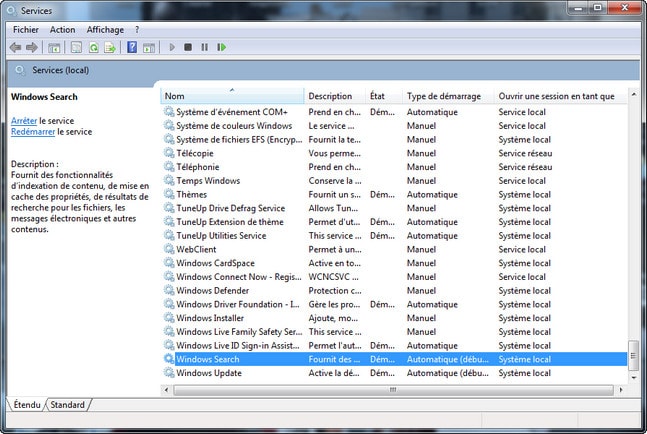Click 'Automatique' in Thèmes row
Image resolution: width=647 pixels, height=434 pixels.
(432, 195)
